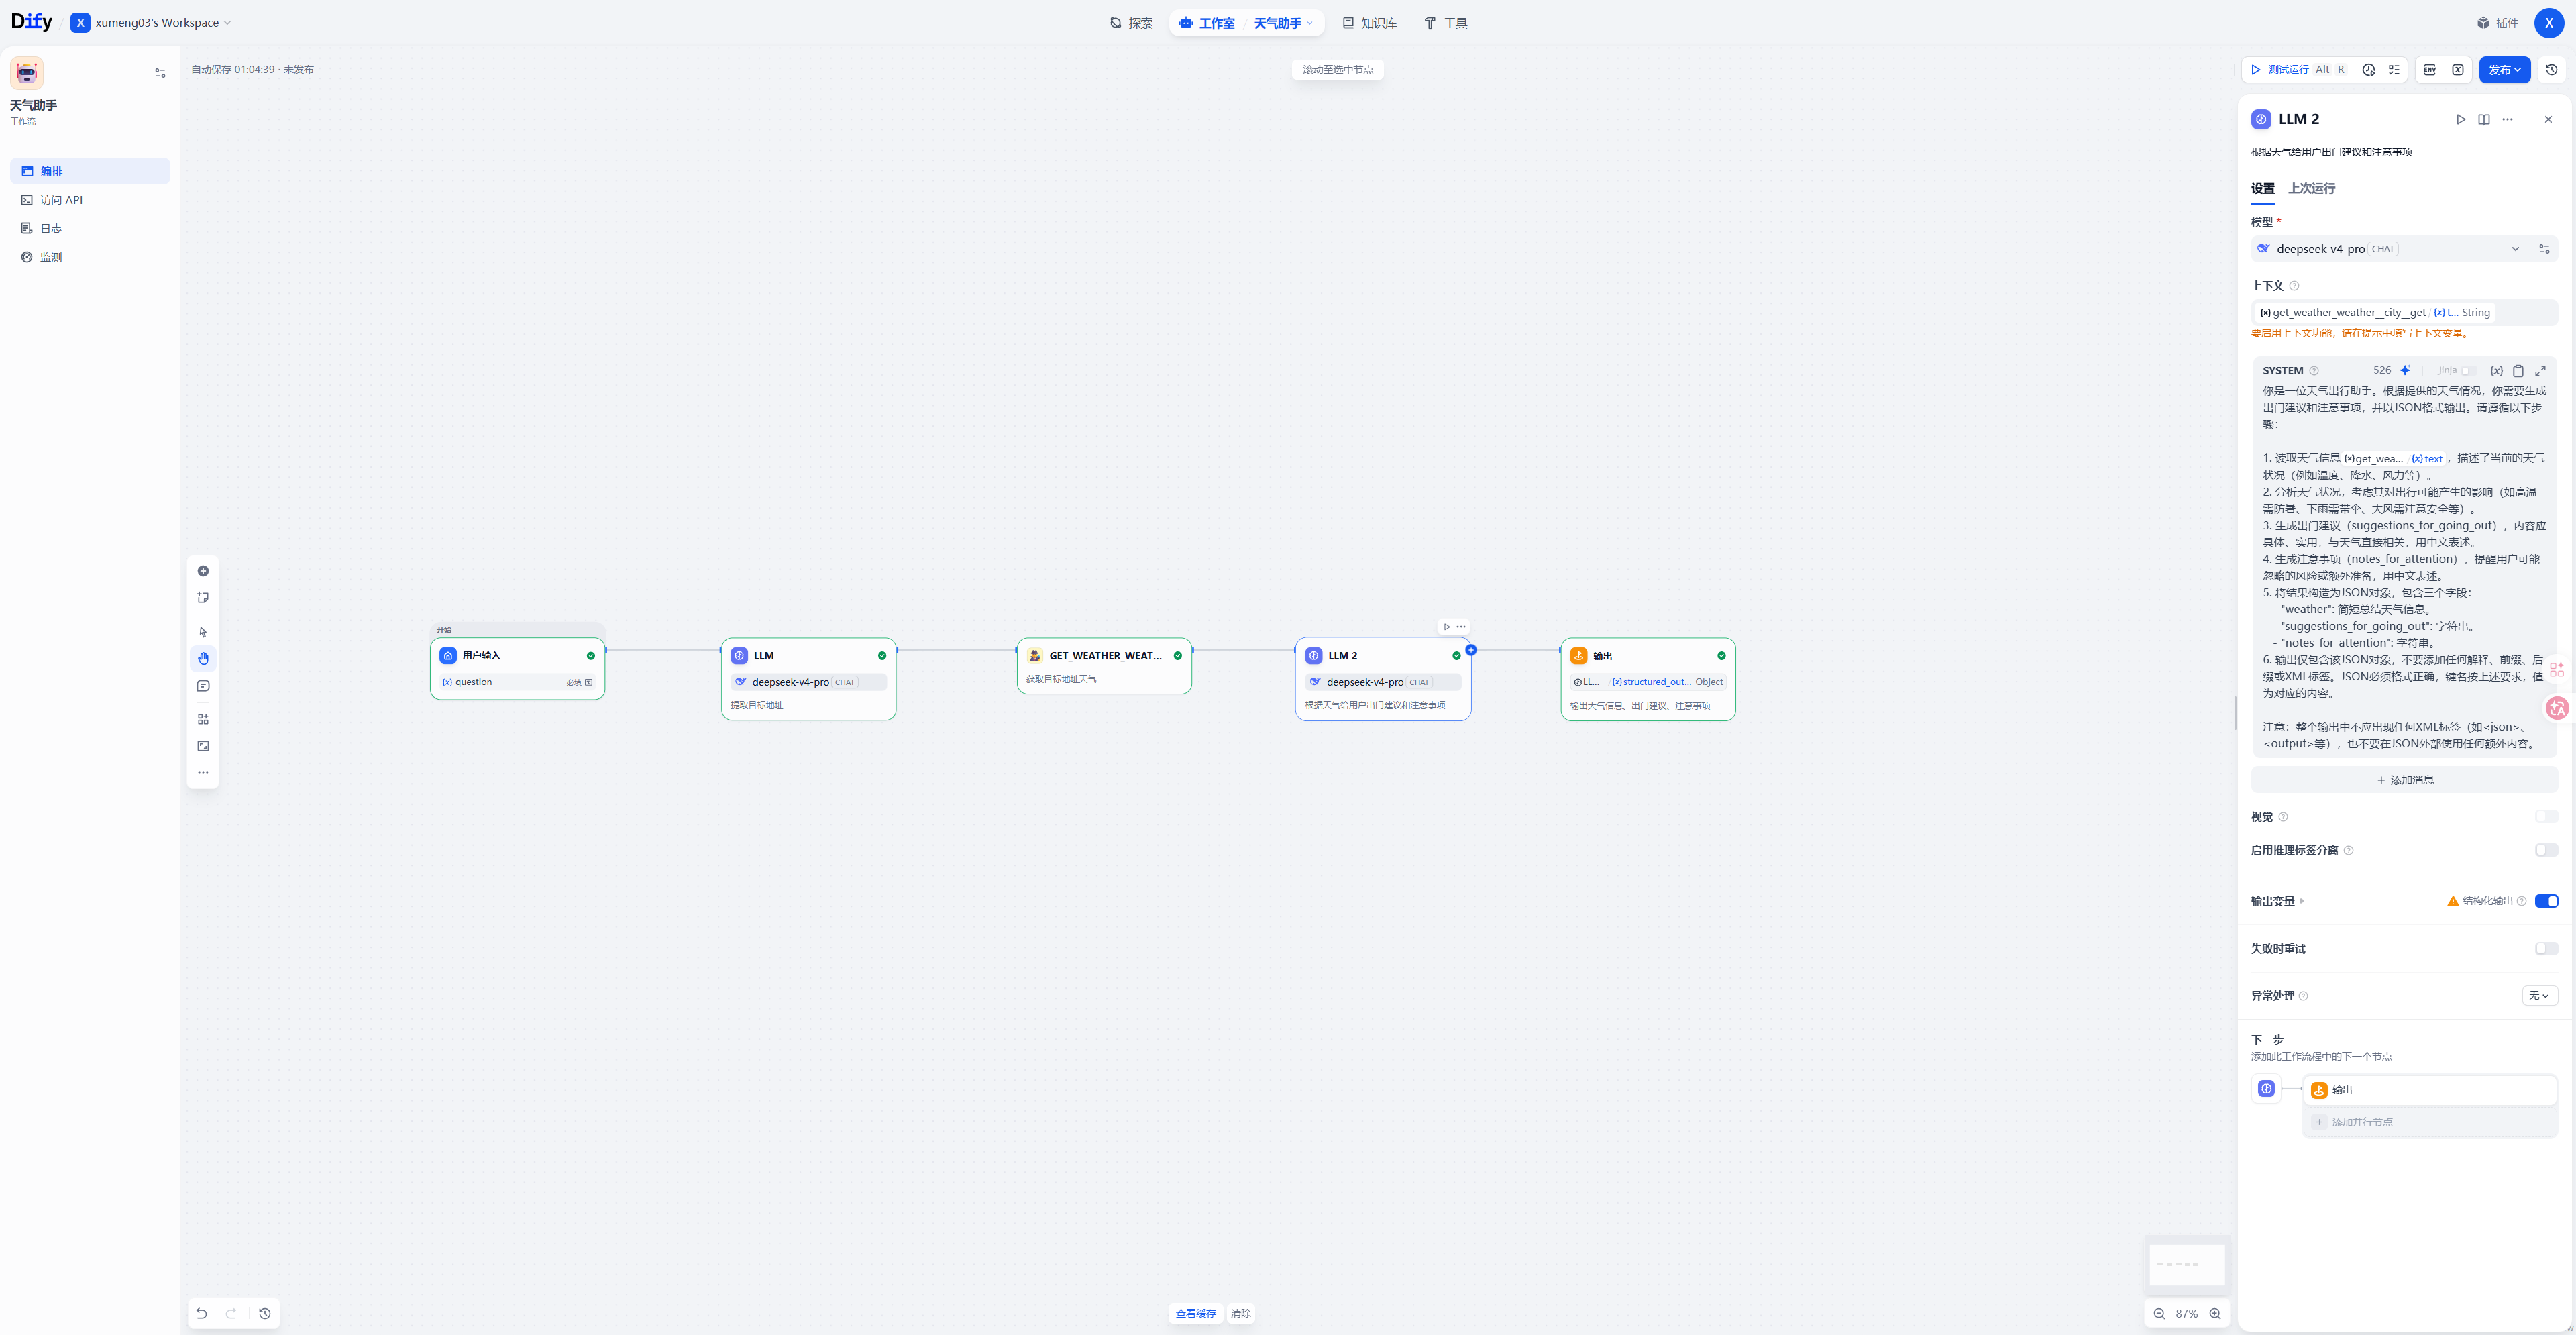Open the help book icon in LLM 2 panel
Screen dimensions: 2576x1335
click(x=2484, y=119)
